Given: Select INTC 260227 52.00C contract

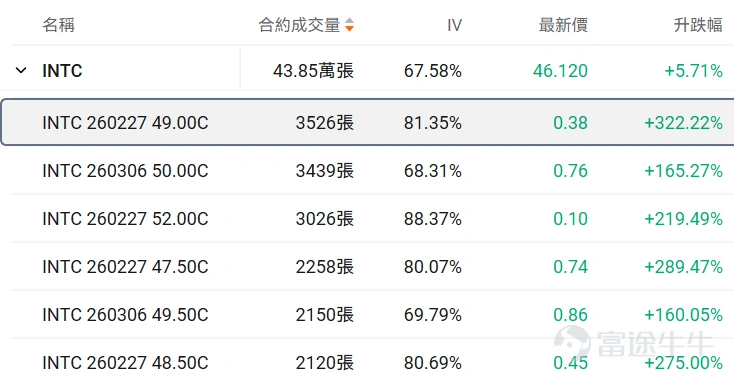Looking at the screenshot, I should (125, 219).
